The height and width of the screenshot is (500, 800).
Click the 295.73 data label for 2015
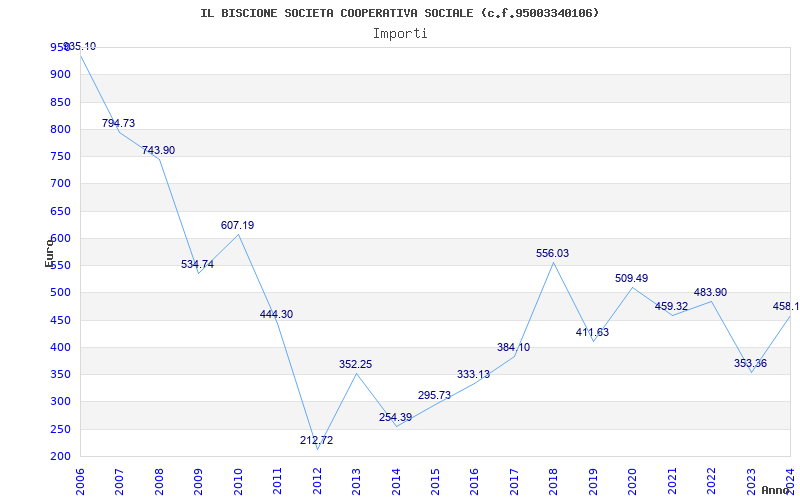click(434, 395)
